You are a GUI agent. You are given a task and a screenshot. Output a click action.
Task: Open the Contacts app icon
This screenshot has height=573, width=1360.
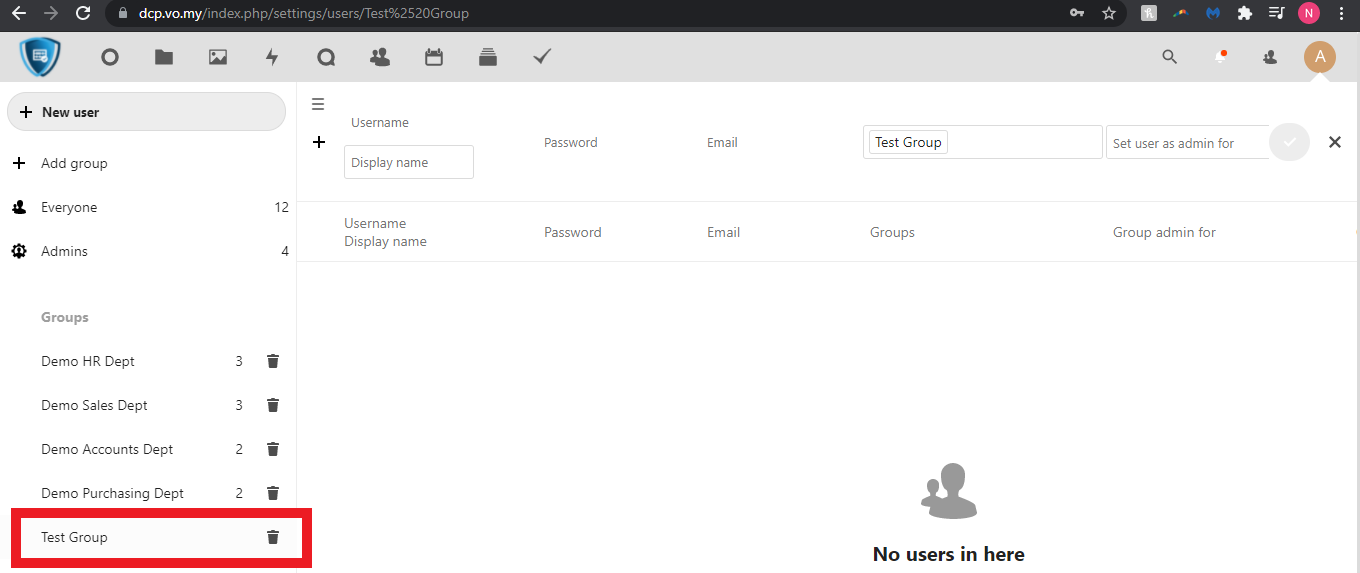click(380, 57)
